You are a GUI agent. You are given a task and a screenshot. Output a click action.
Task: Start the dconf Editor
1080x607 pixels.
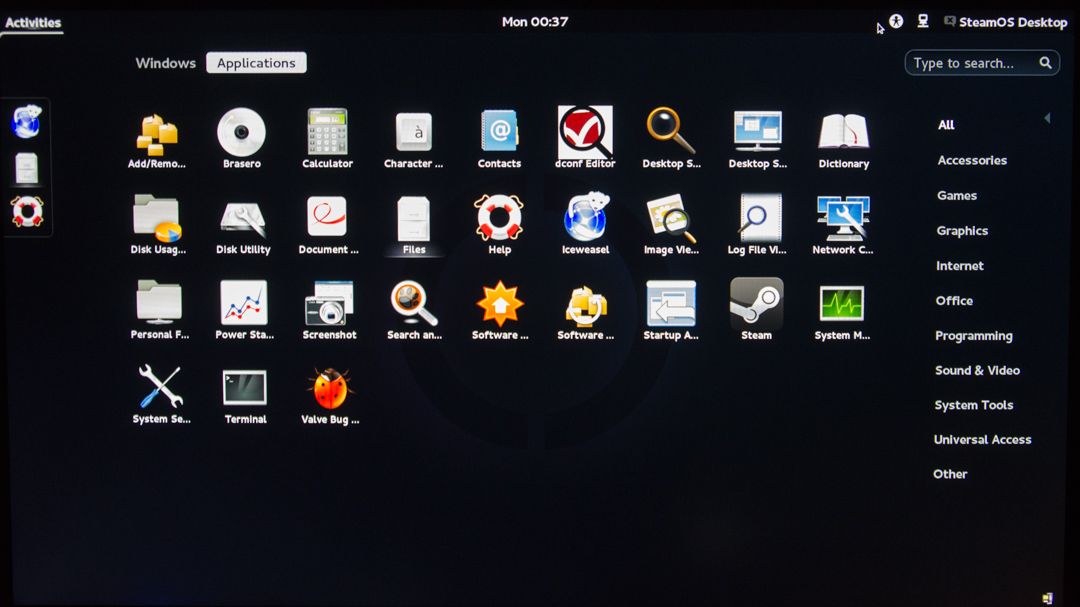click(x=584, y=133)
